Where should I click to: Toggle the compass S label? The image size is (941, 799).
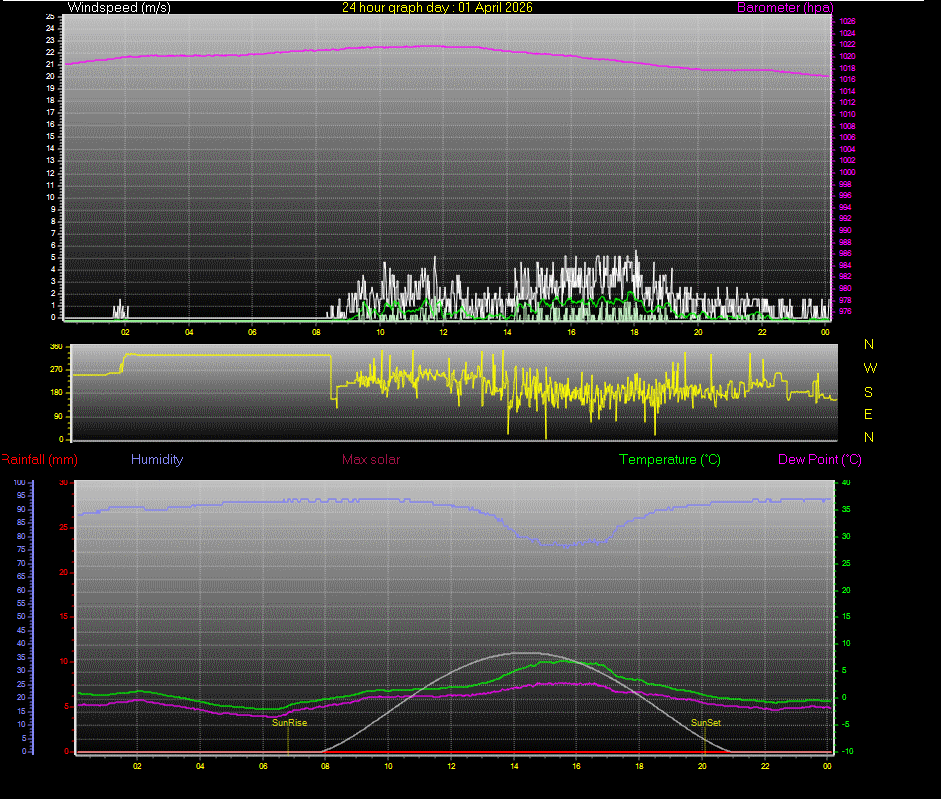click(868, 390)
